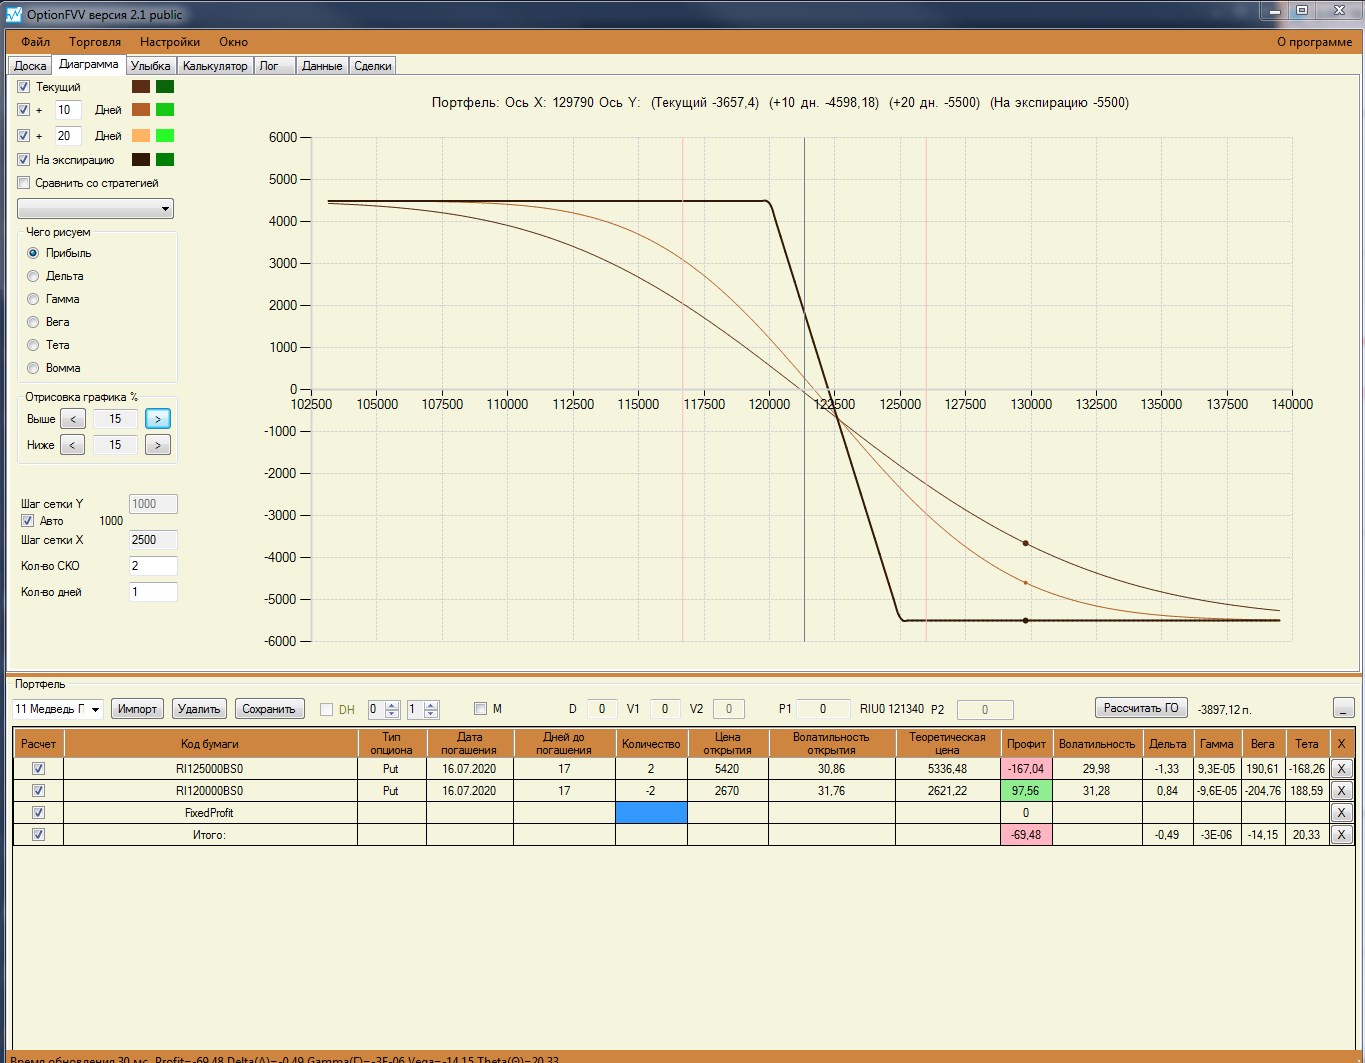Switch to the Улыбка tab
Screen dimensions: 1365x1063
click(x=150, y=66)
